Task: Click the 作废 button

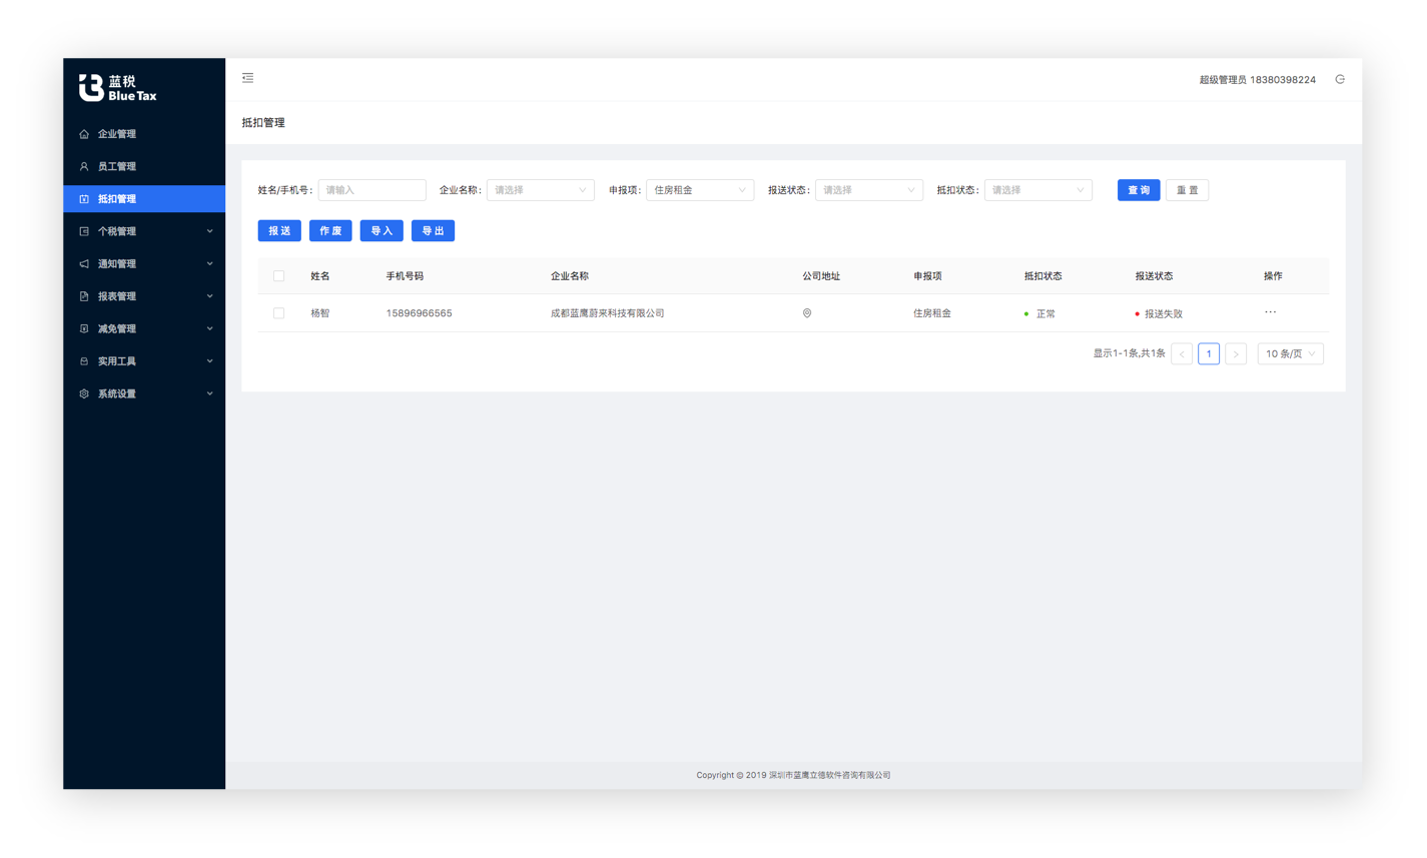Action: pos(330,231)
